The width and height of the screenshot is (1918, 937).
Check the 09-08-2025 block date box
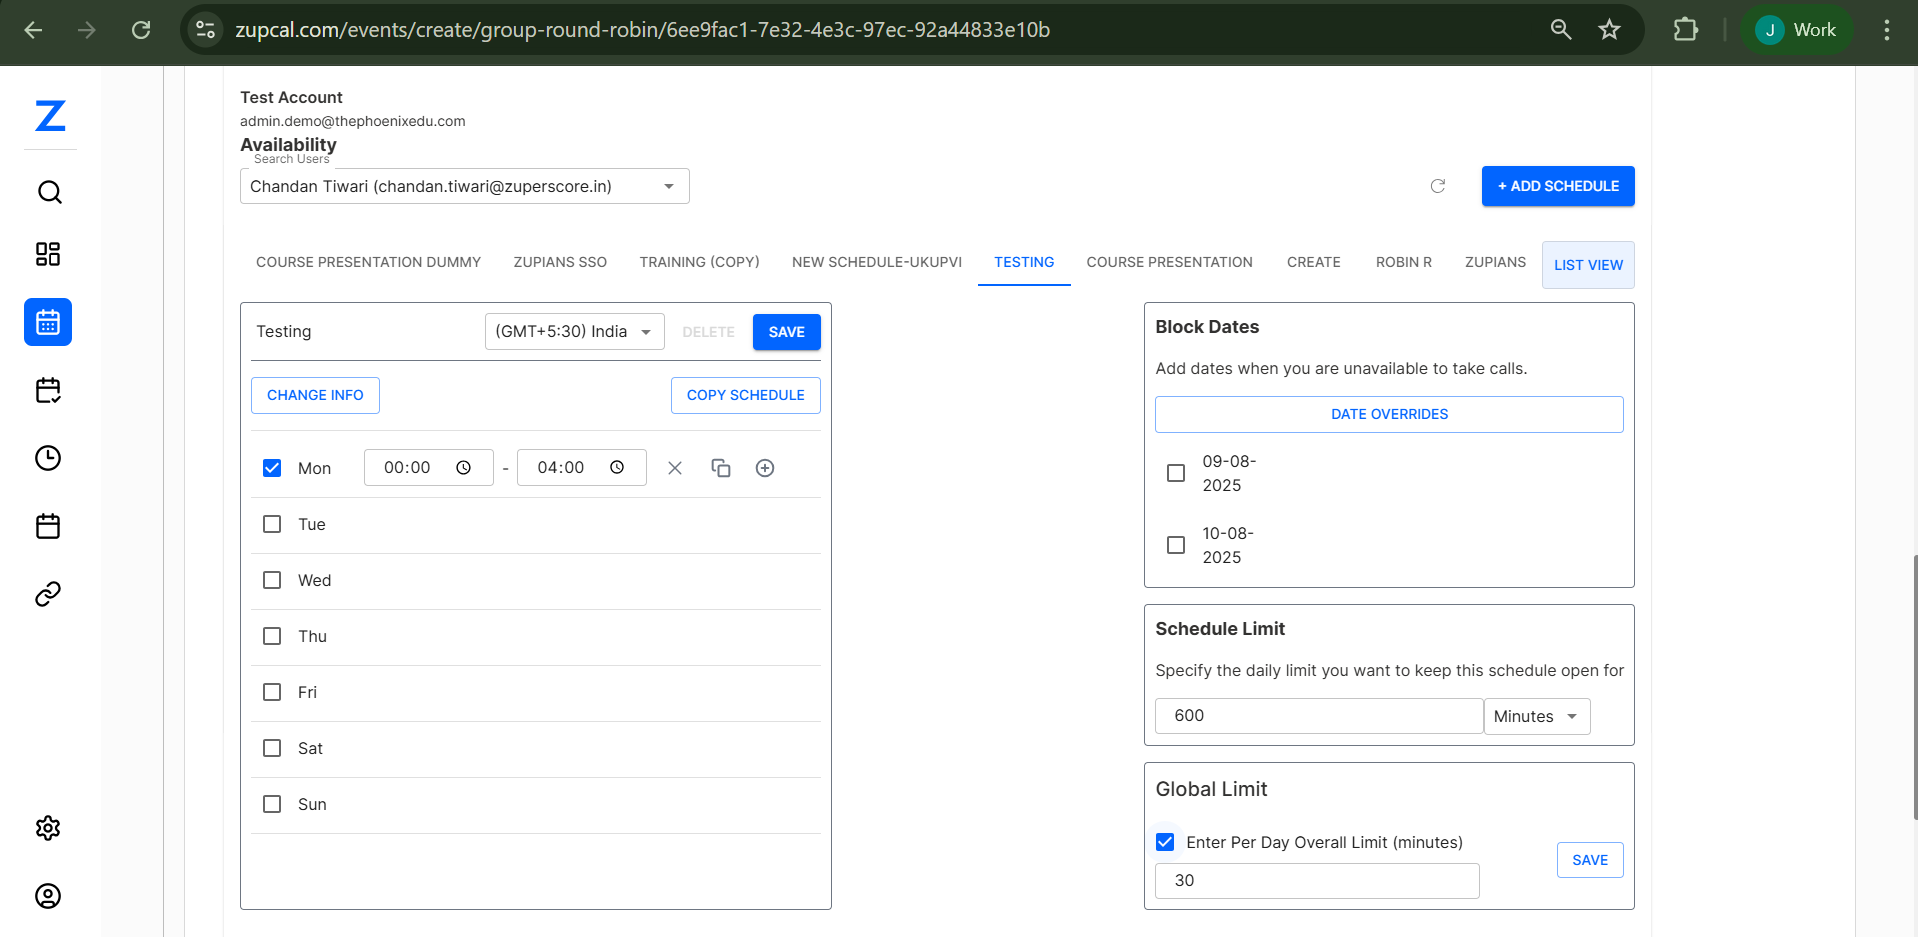(x=1176, y=473)
